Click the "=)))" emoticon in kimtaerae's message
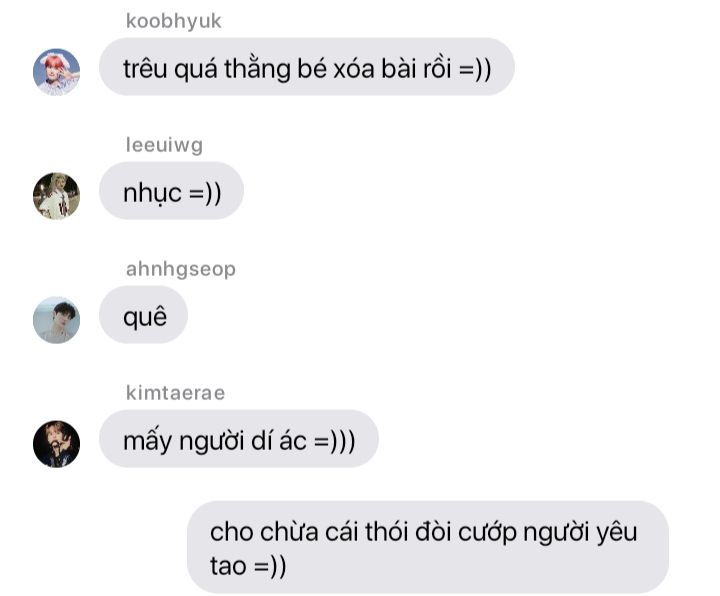The height and width of the screenshot is (596, 720). click(x=335, y=441)
